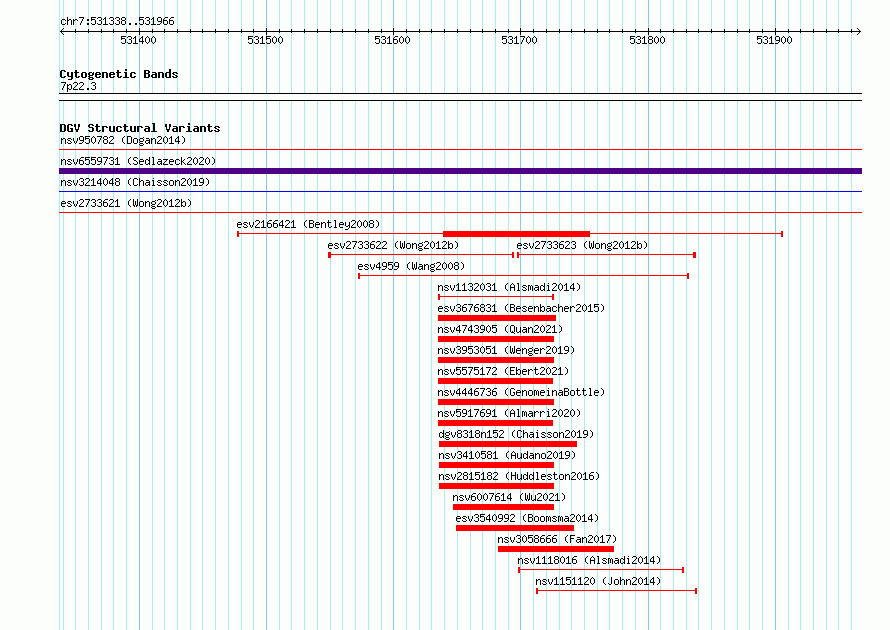
Task: Select the dgv8318n152 (Chaisson2019) red bar
Action: (x=508, y=444)
